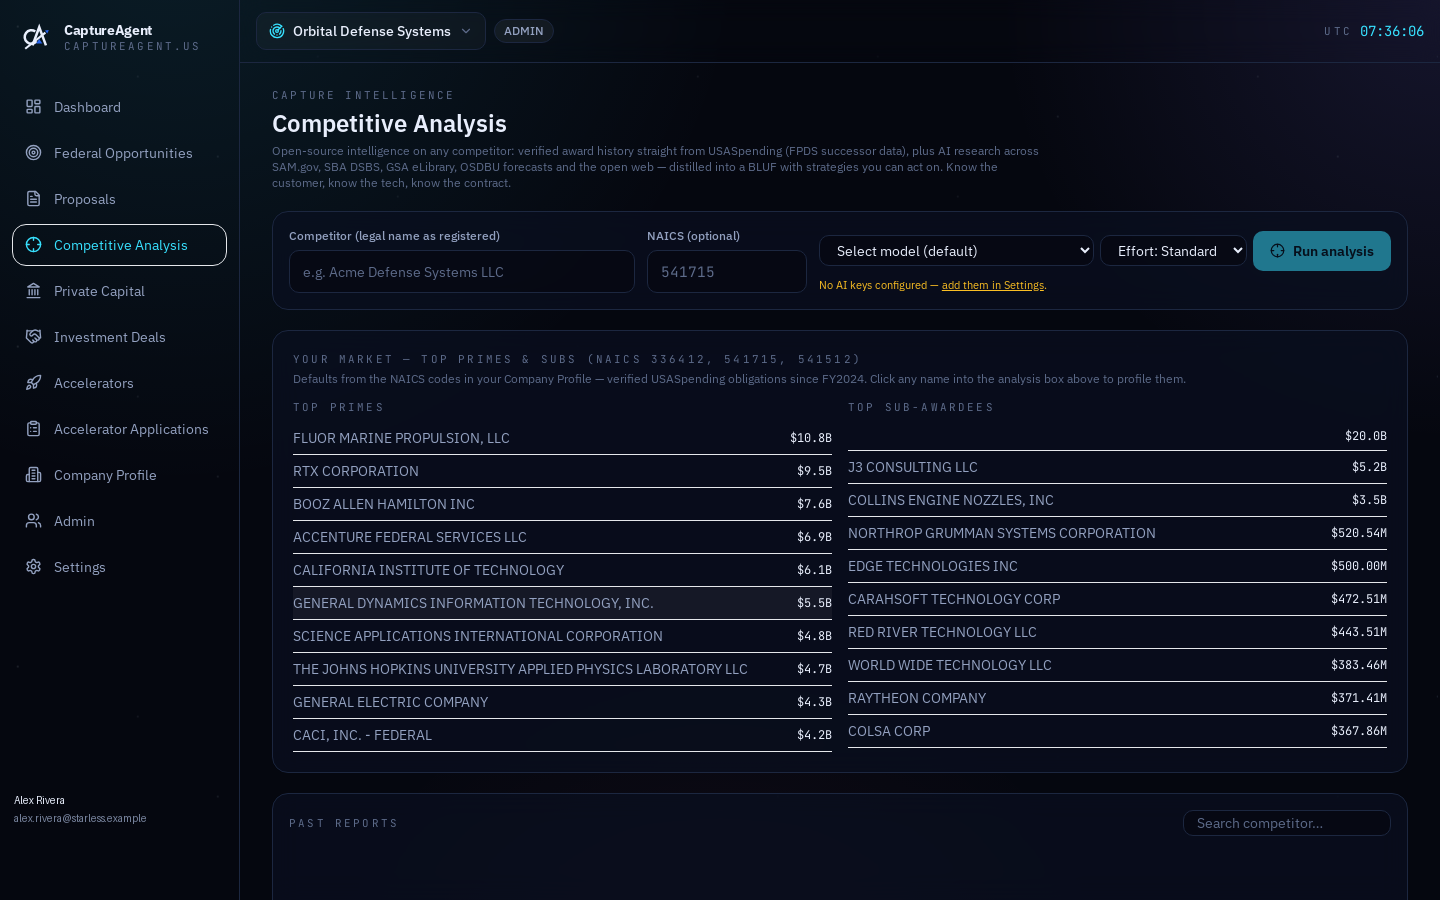Select FLUOR MARINE PROPULSION, LLC prime
This screenshot has height=900, width=1440.
click(562, 438)
